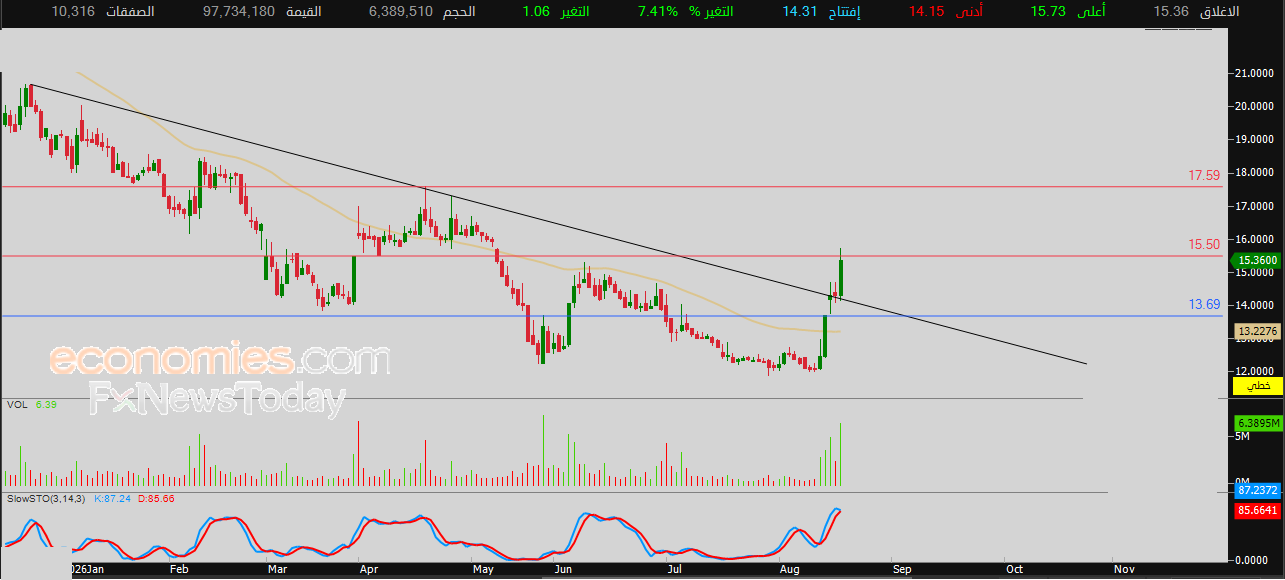Image resolution: width=1285 pixels, height=580 pixels.
Task: Select the 13.69 support level label
Action: (1204, 305)
